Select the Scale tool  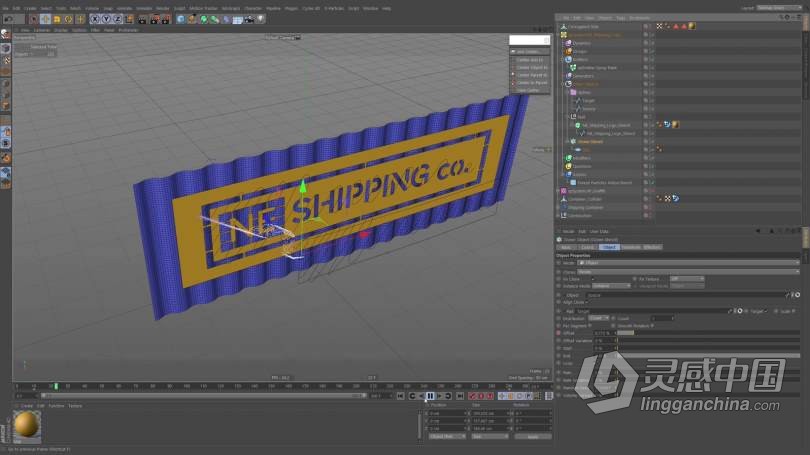point(57,19)
